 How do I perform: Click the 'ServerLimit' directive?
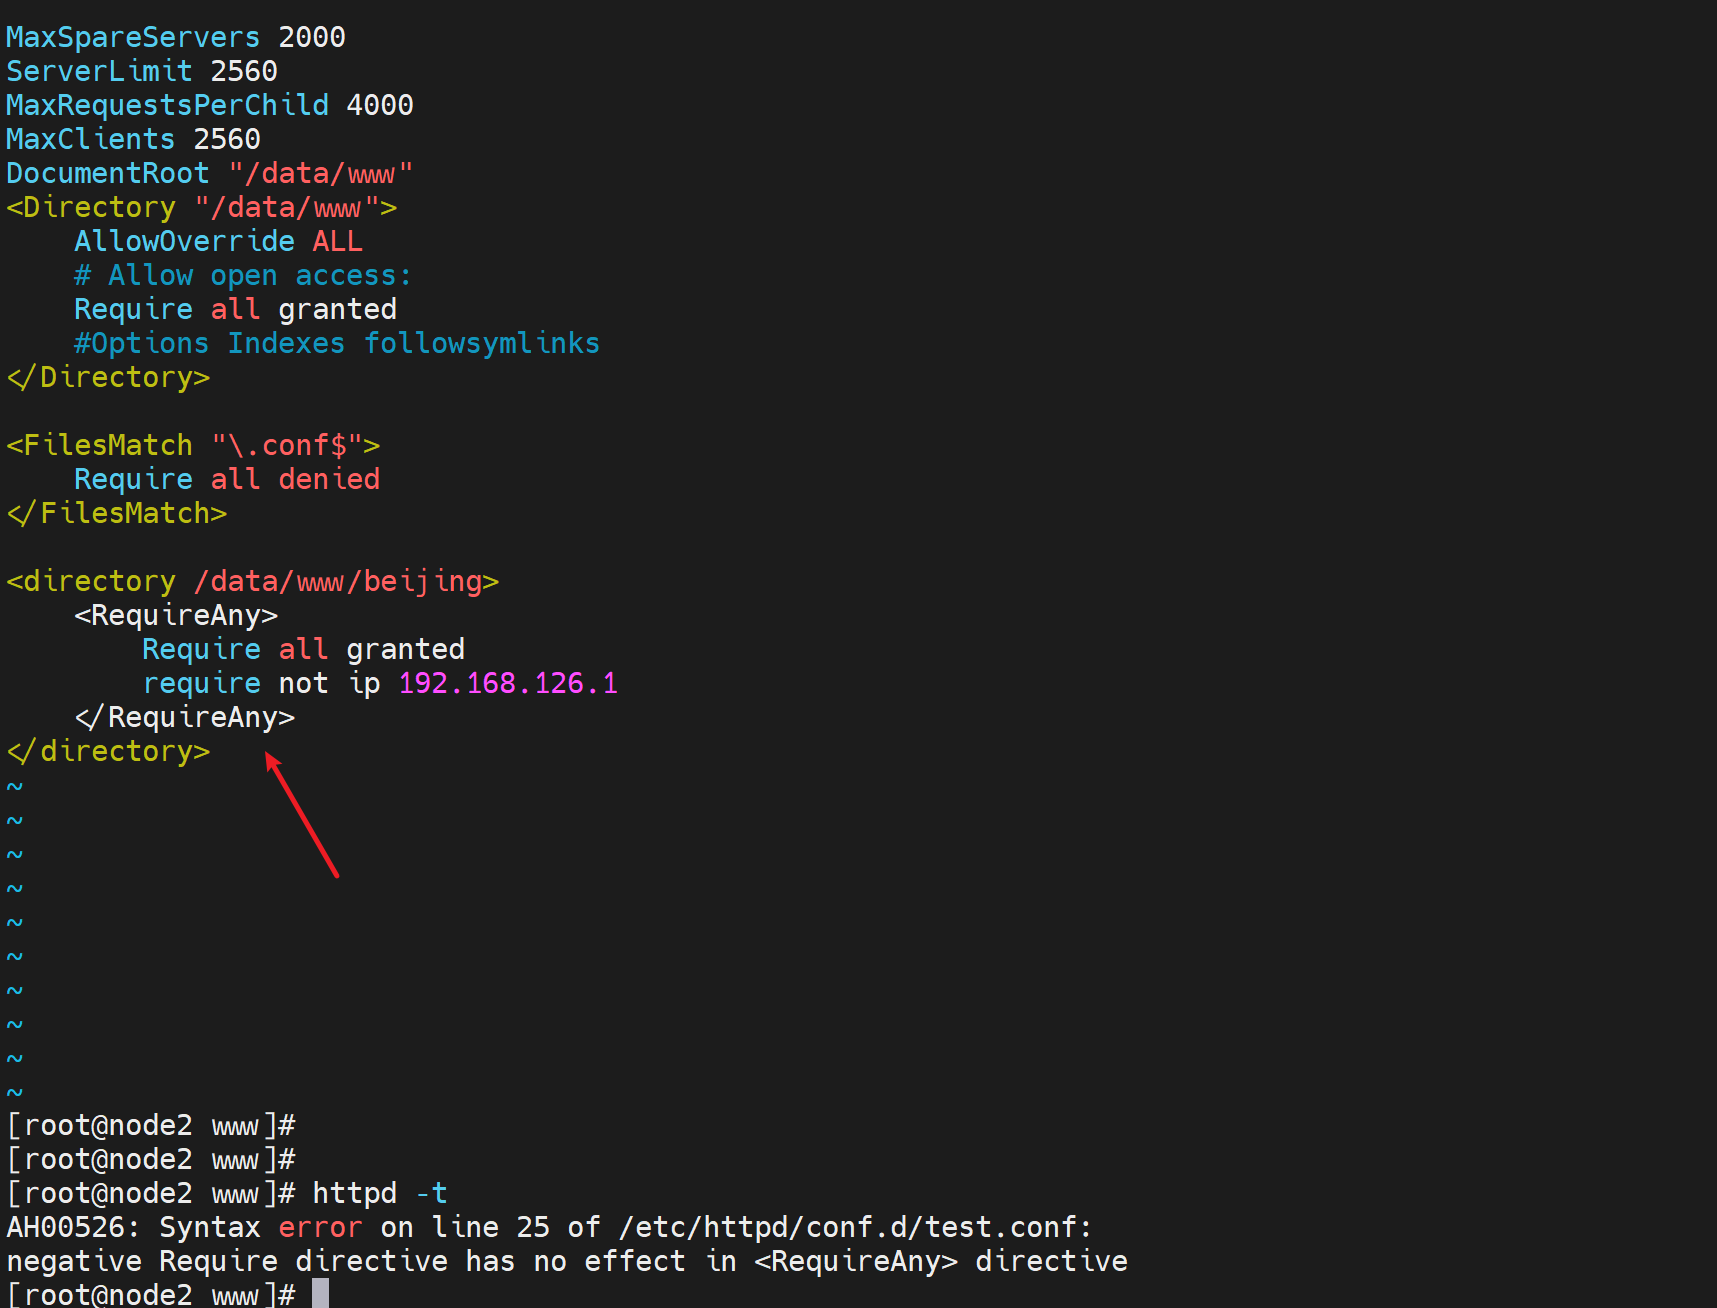(x=99, y=71)
